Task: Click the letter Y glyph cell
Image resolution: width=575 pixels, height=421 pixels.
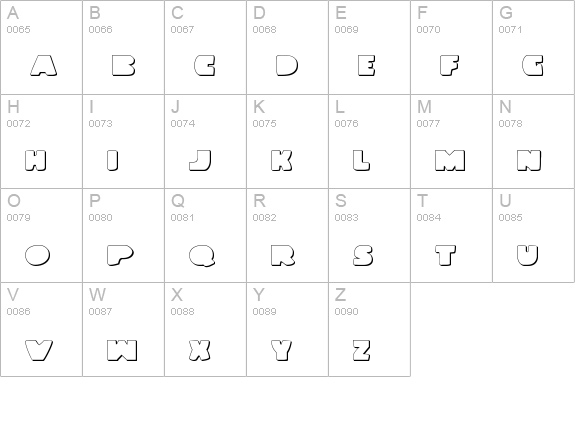Action: tap(288, 329)
